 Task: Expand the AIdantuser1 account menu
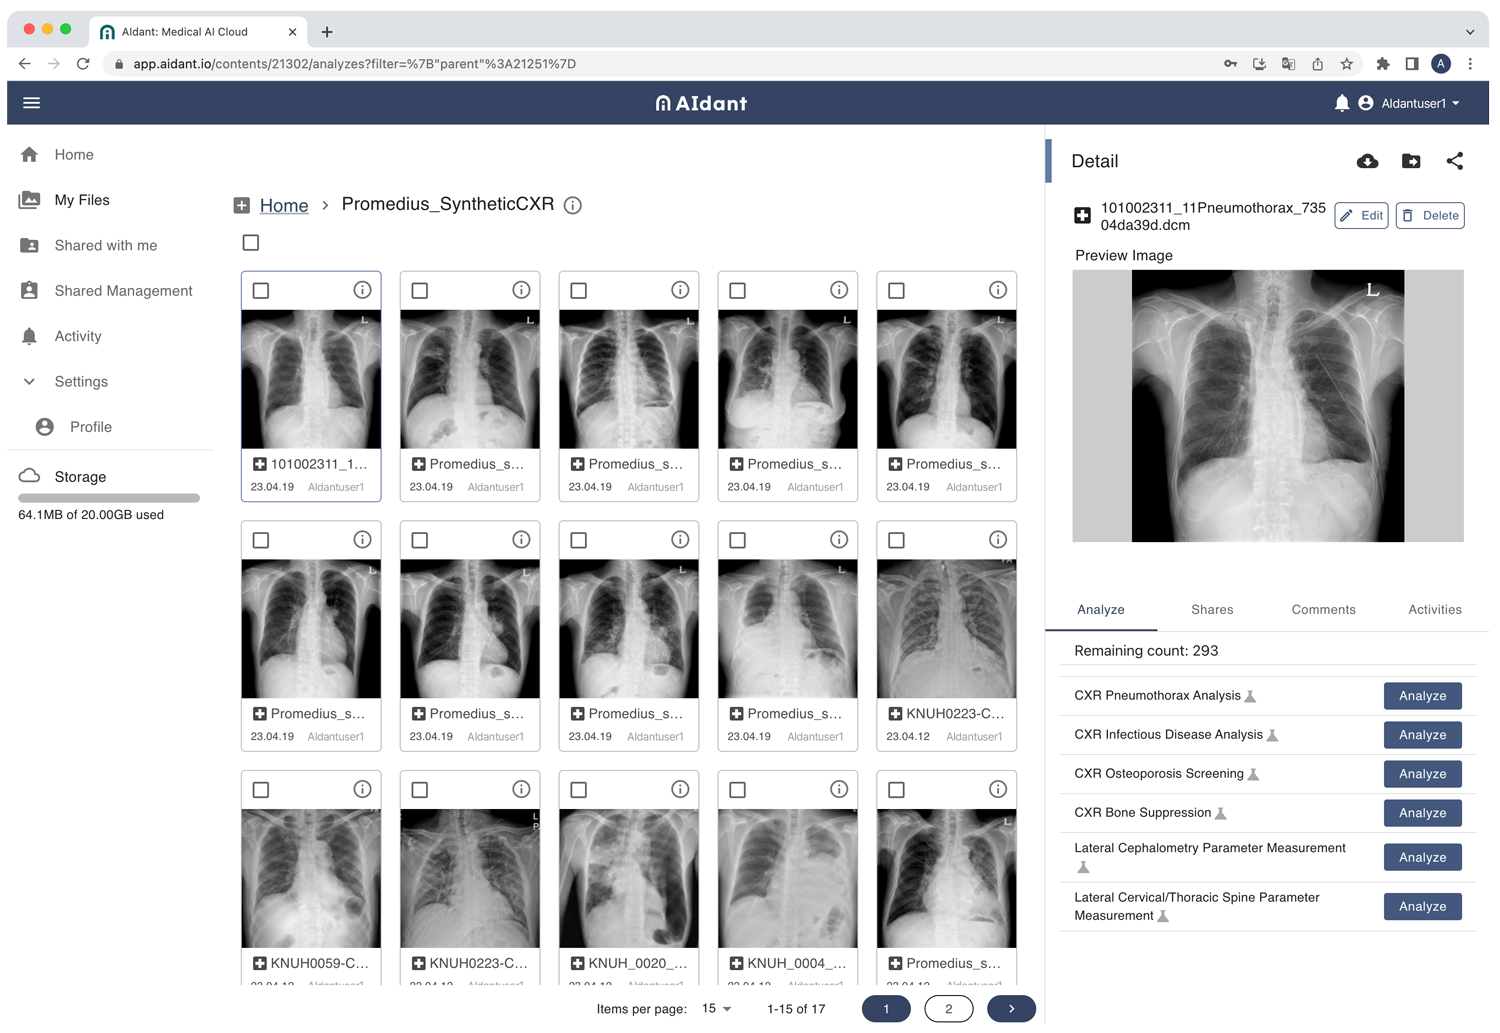click(x=1420, y=103)
